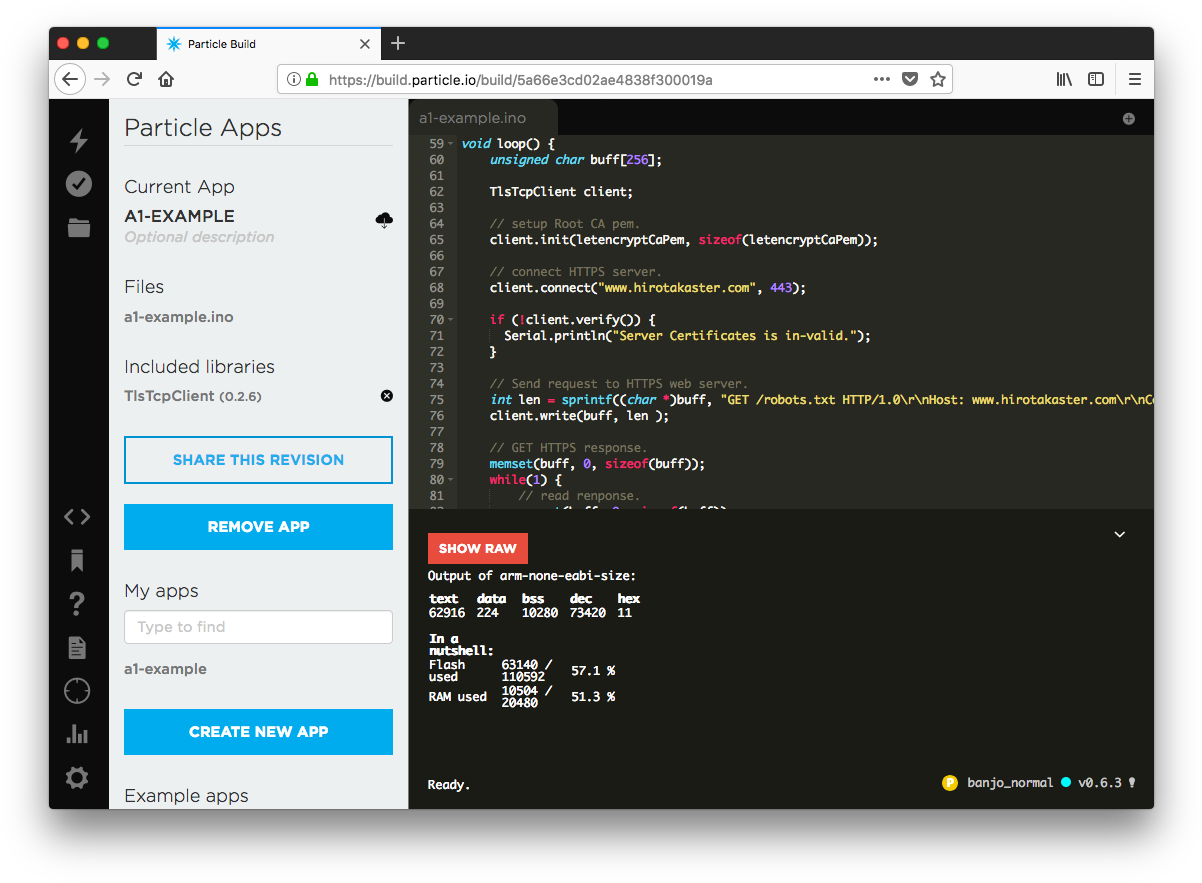Collapse the loop() fold at line 59
1202x883 pixels.
point(449,143)
